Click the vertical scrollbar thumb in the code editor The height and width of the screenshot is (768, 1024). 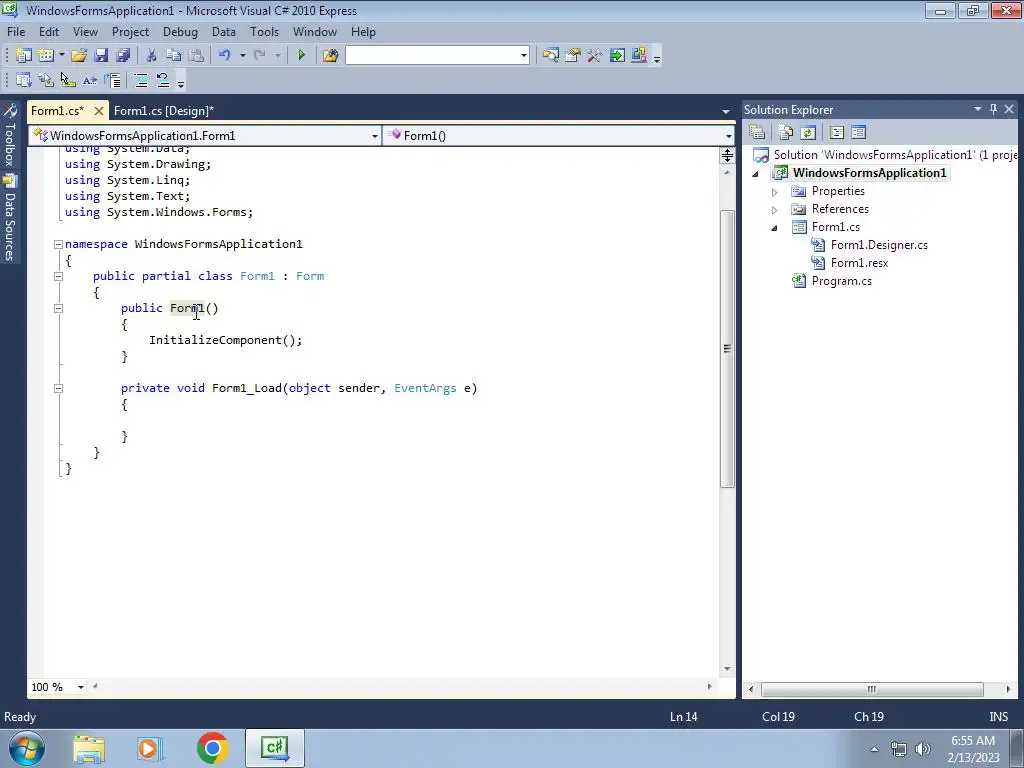tap(727, 349)
